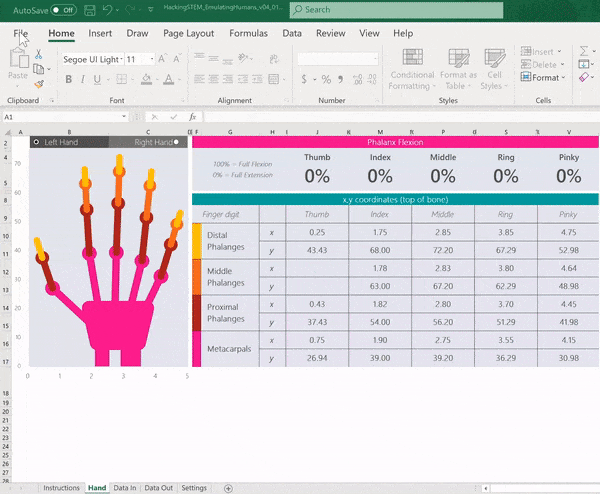Open the View tab
Viewport: 600px width, 494px height.
click(x=369, y=33)
